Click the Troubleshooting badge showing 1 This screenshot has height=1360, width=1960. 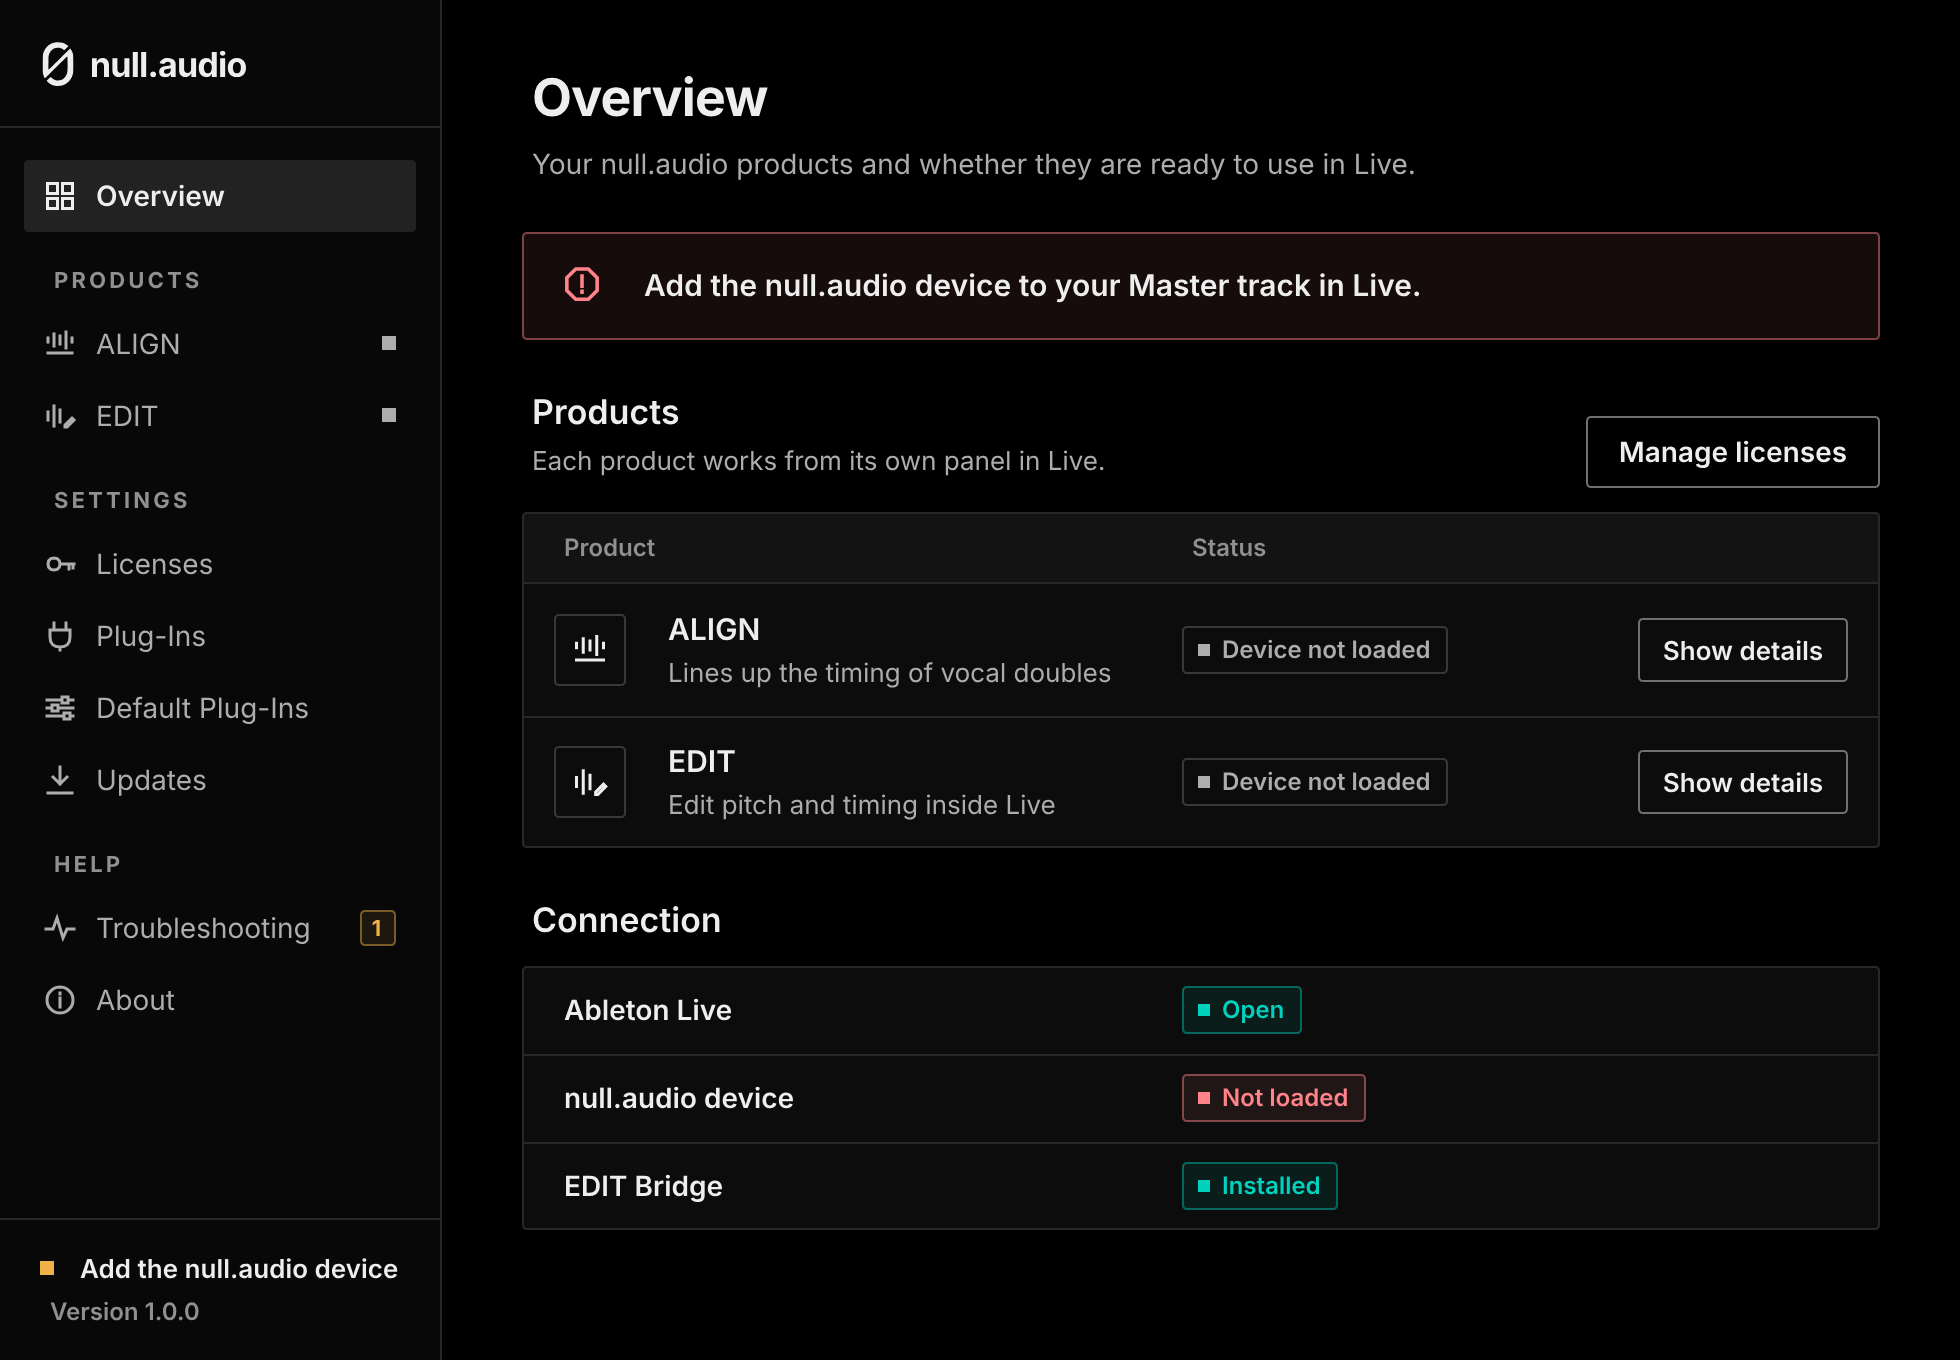[378, 928]
